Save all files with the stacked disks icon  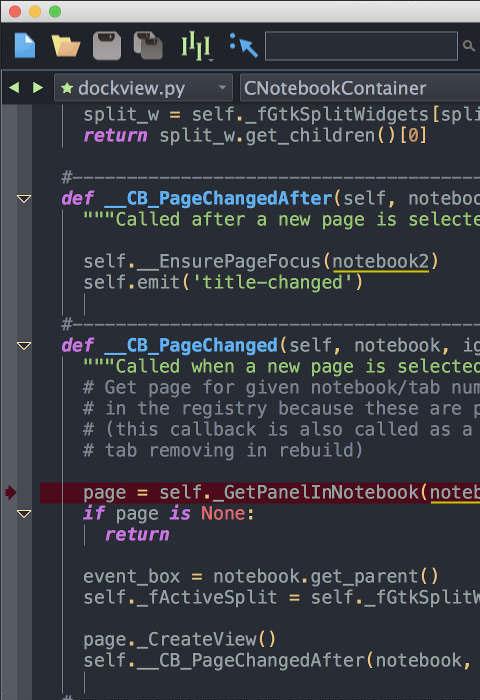pos(148,45)
